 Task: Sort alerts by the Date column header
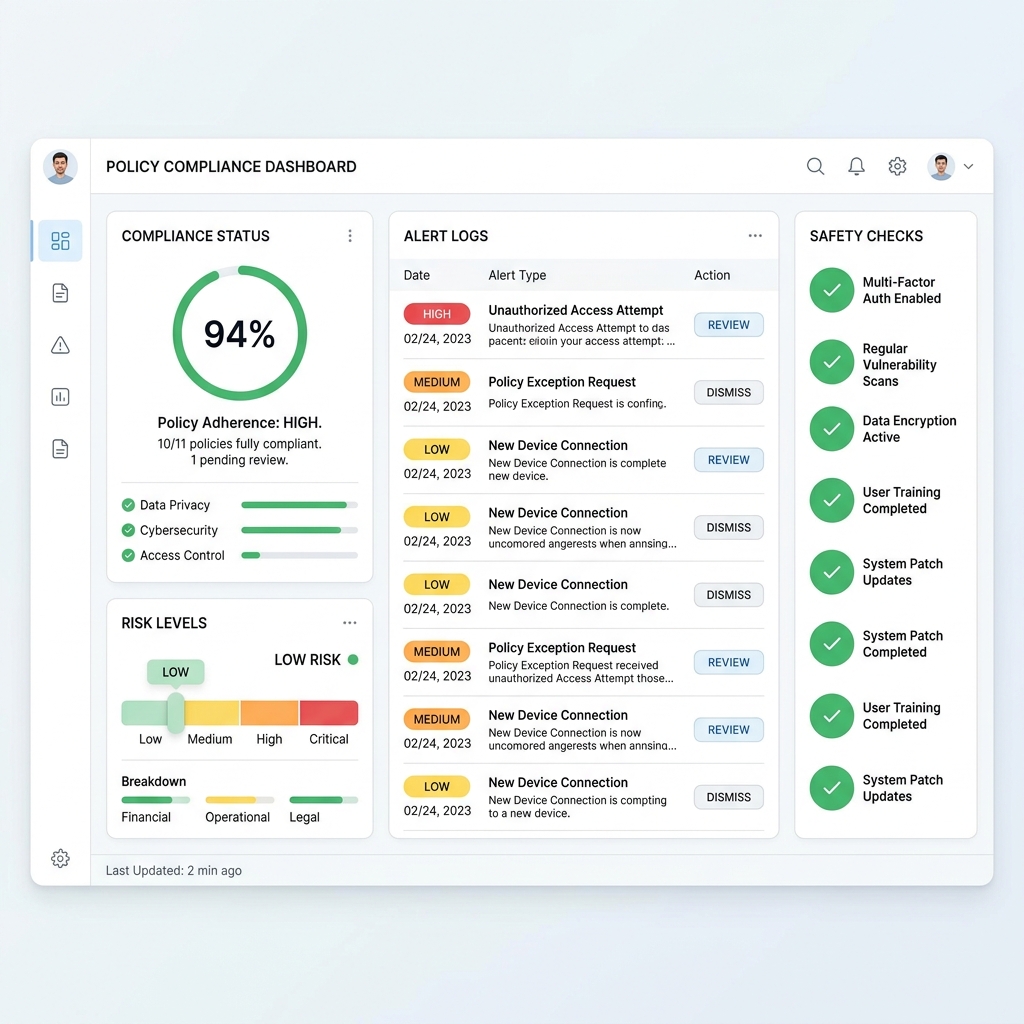pyautogui.click(x=417, y=276)
